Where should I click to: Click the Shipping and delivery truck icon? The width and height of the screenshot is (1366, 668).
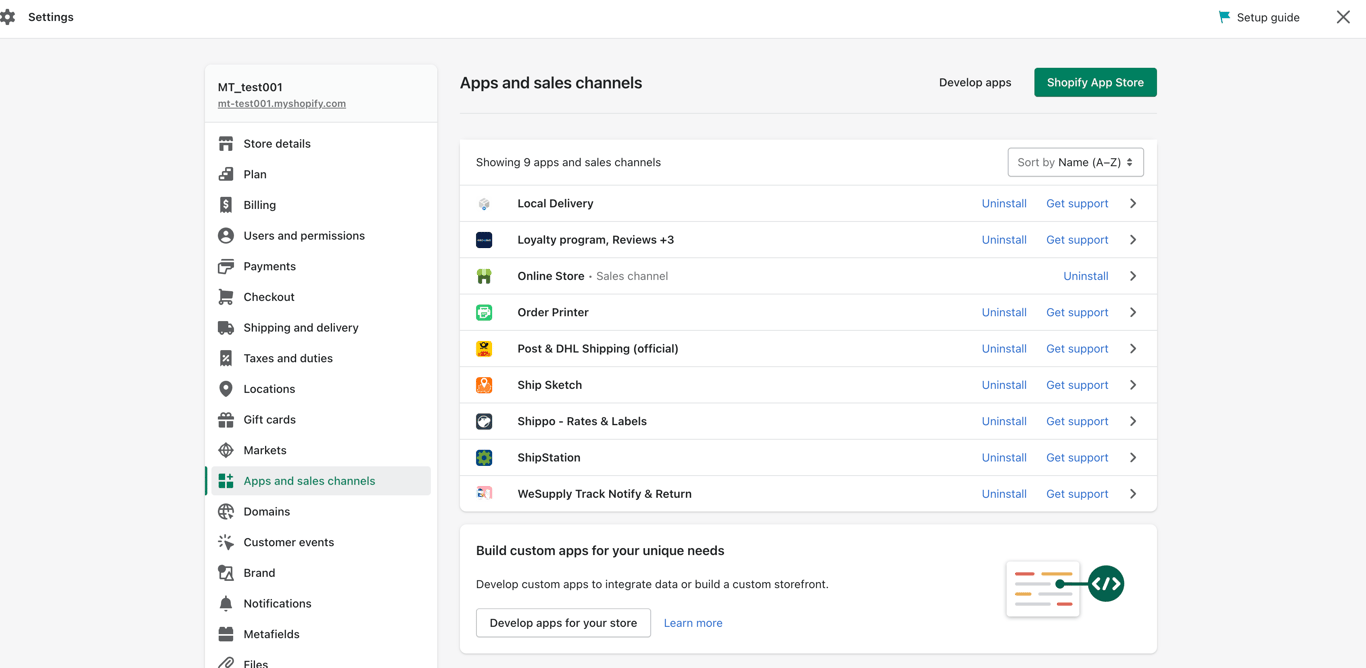click(x=226, y=328)
